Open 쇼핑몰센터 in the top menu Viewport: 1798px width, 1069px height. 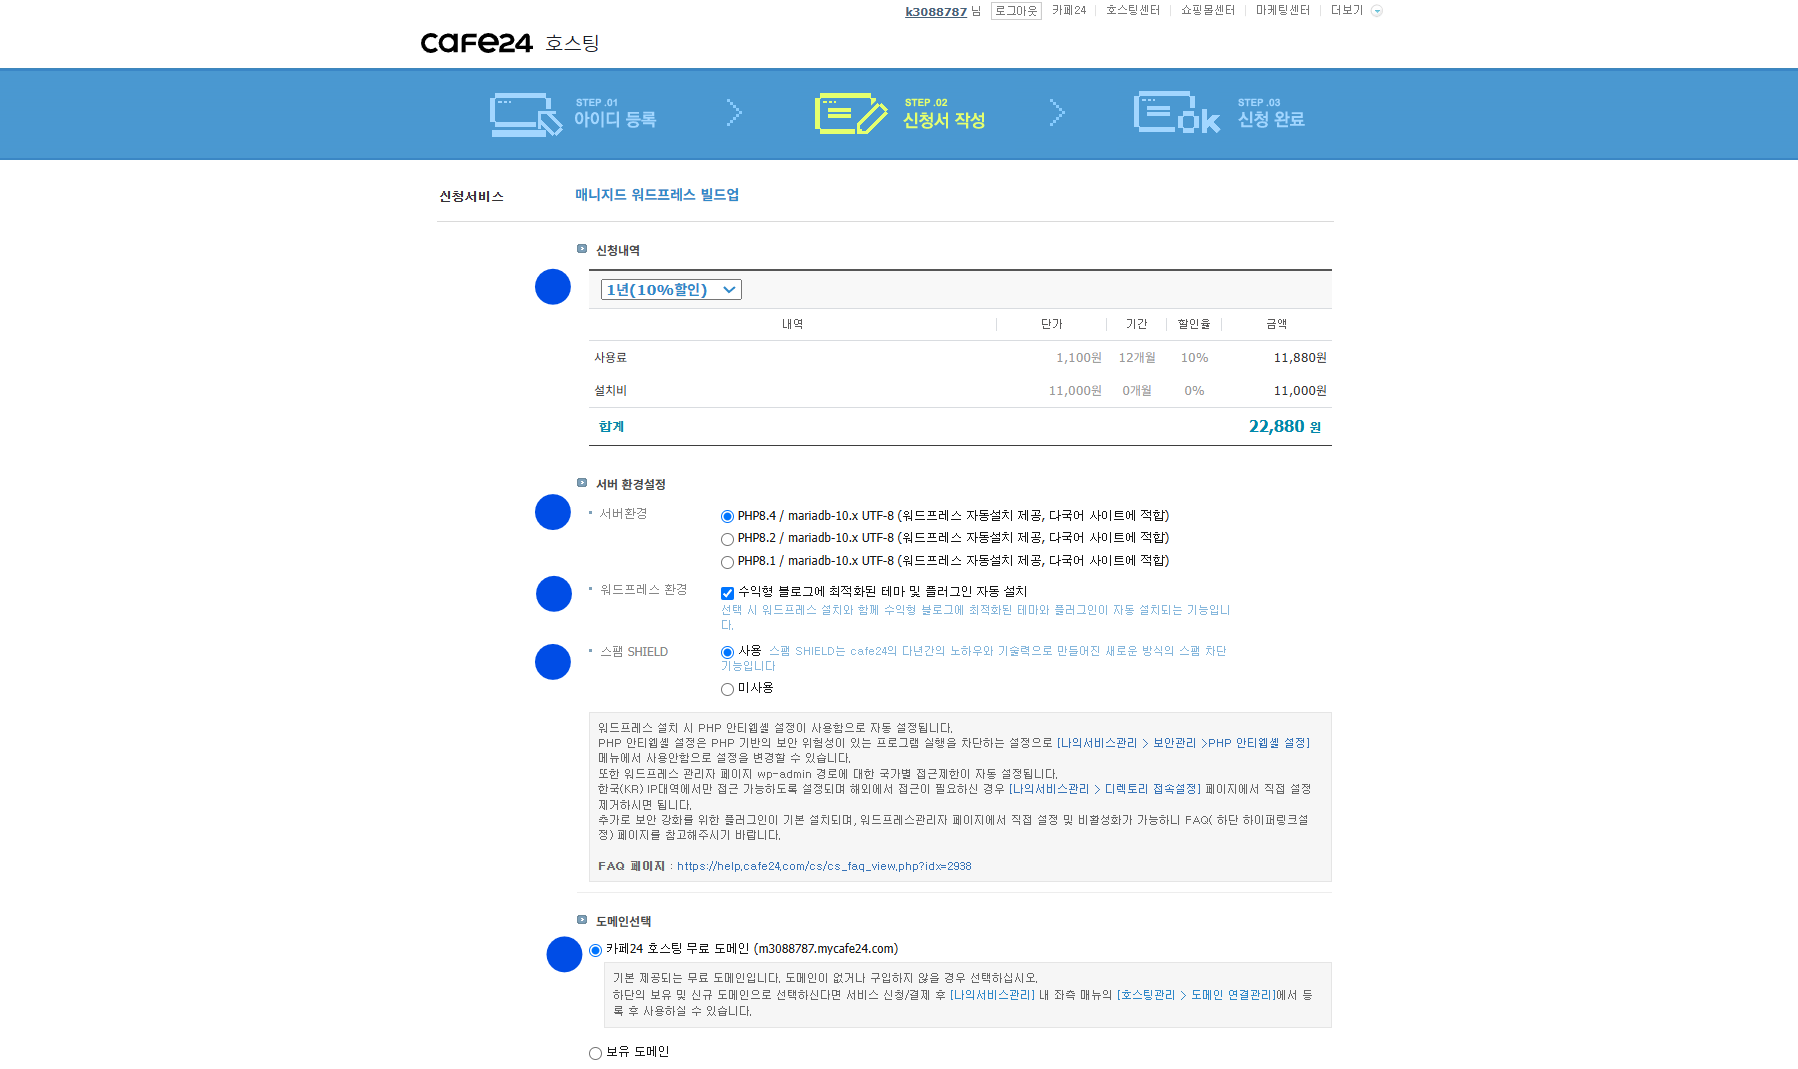[x=1208, y=10]
